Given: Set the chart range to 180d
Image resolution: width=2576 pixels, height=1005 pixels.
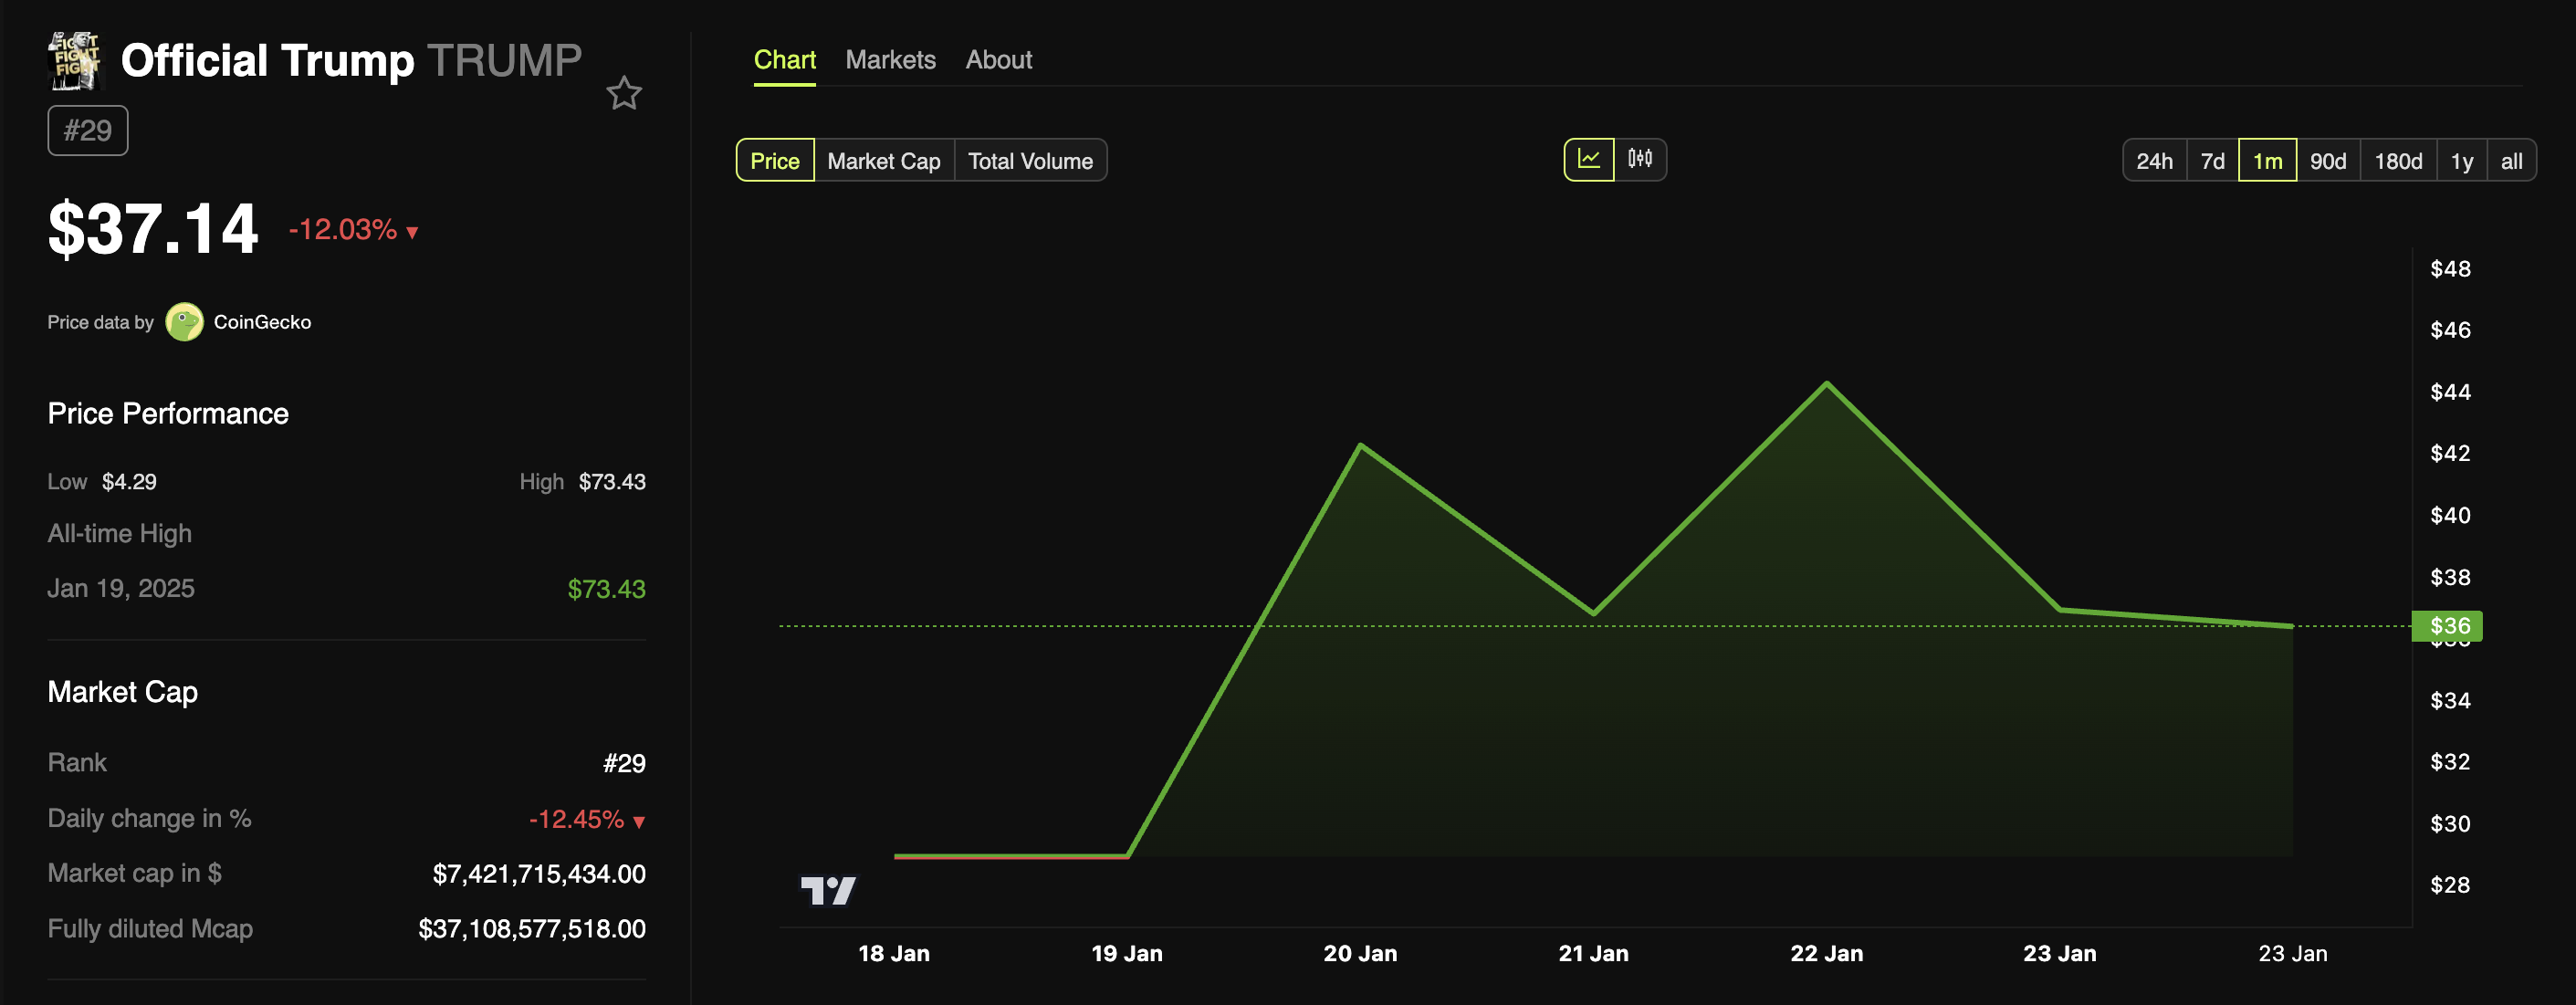Looking at the screenshot, I should click(x=2397, y=161).
